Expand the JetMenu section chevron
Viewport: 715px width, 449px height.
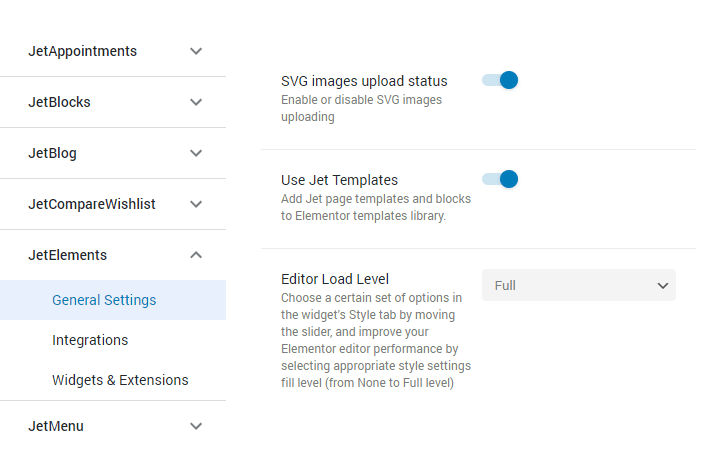196,426
